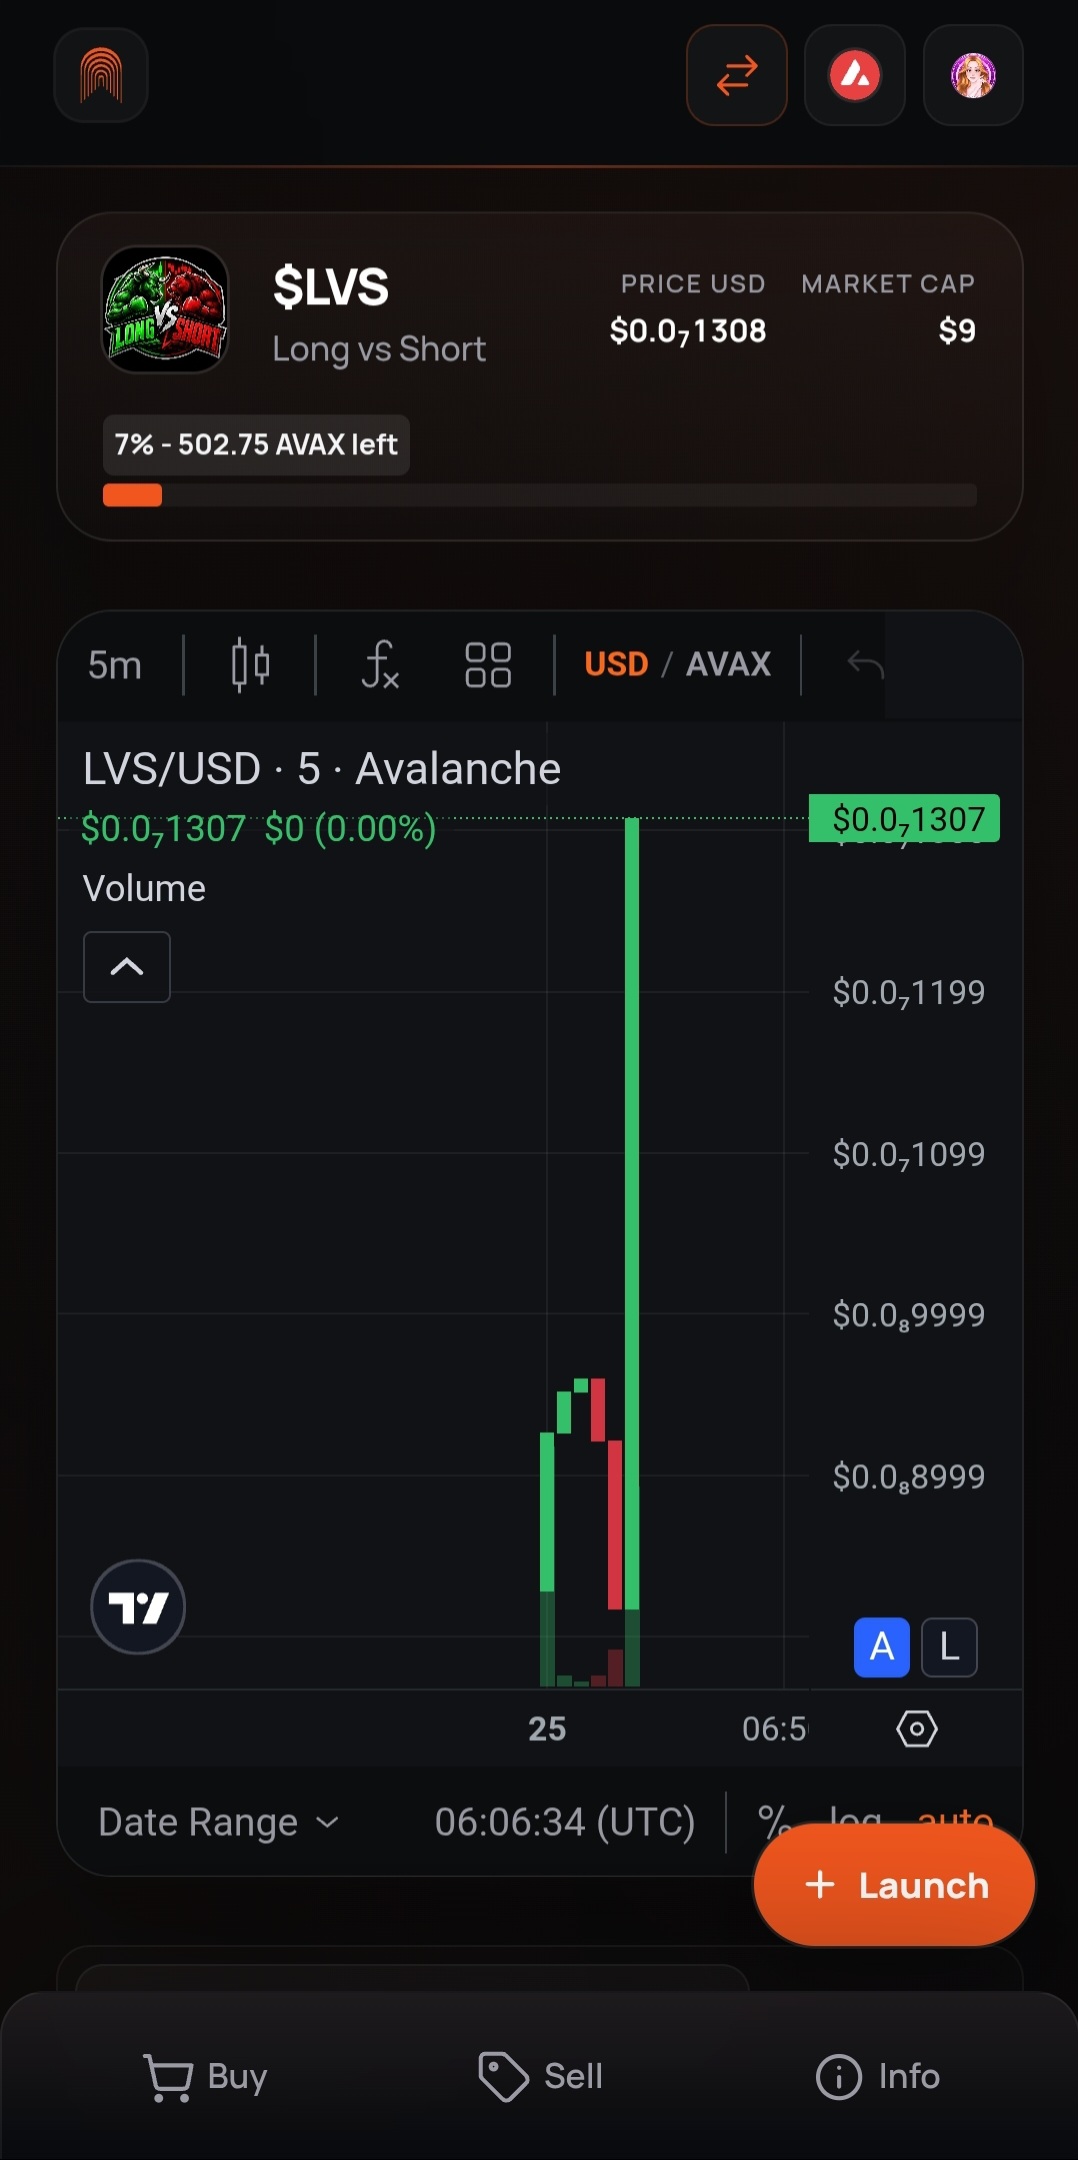Open the Buy tab
The image size is (1078, 2160).
pos(205,2077)
